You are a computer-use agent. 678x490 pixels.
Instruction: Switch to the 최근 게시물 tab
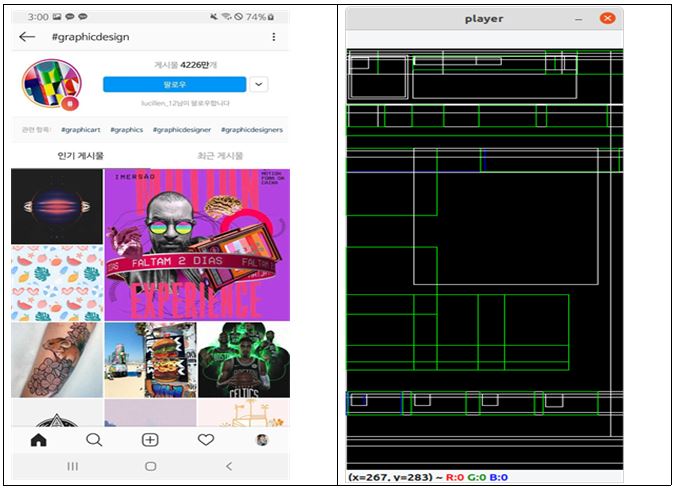pos(219,156)
